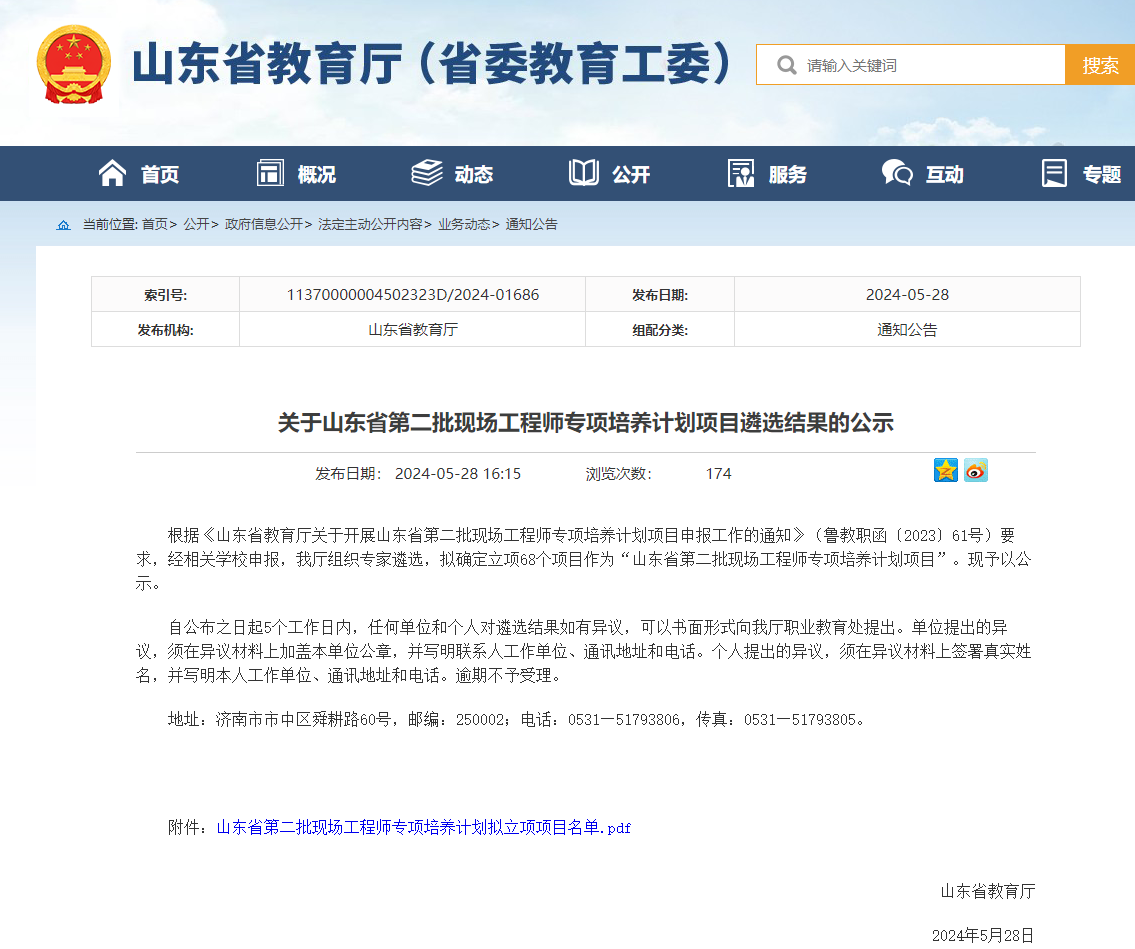Click publish time 2024-05-28 16:15
This screenshot has height=949, width=1135.
pos(457,473)
